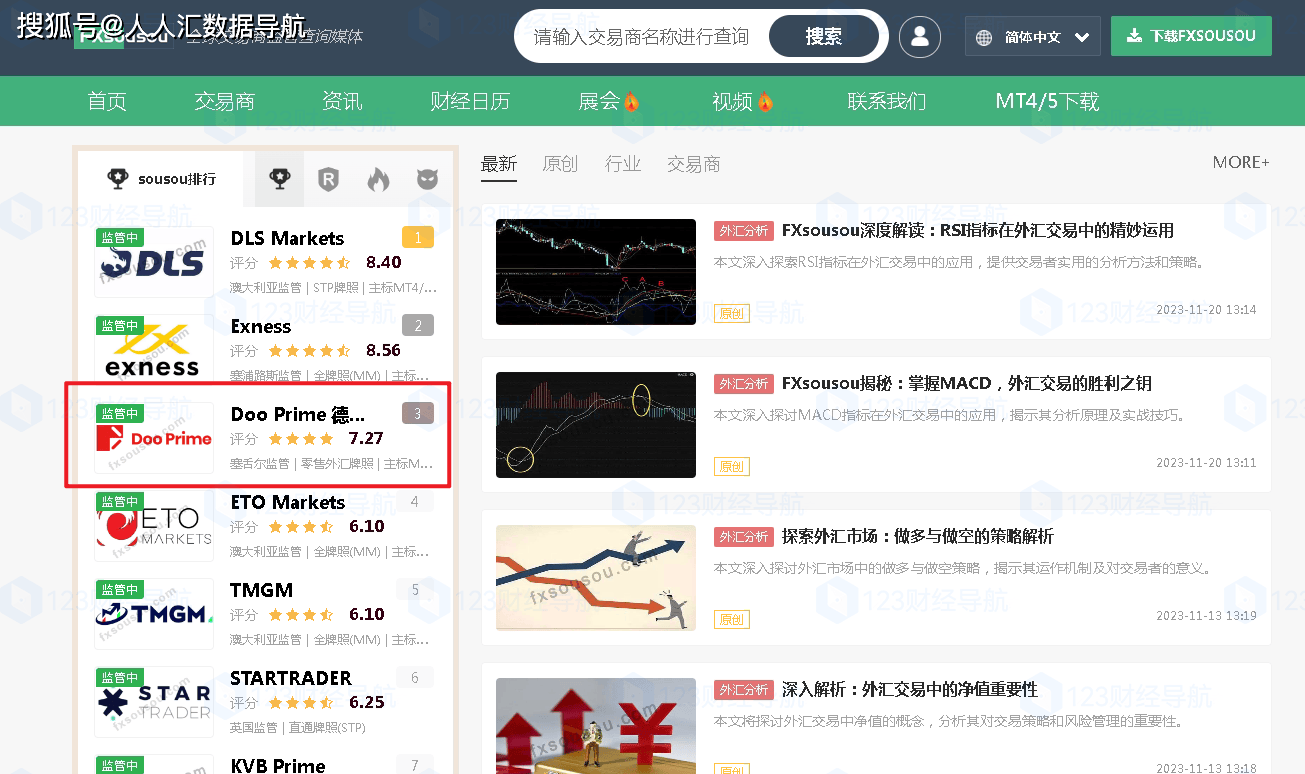Click the MACD article chart thumbnail
The height and width of the screenshot is (774, 1305).
pyautogui.click(x=596, y=425)
